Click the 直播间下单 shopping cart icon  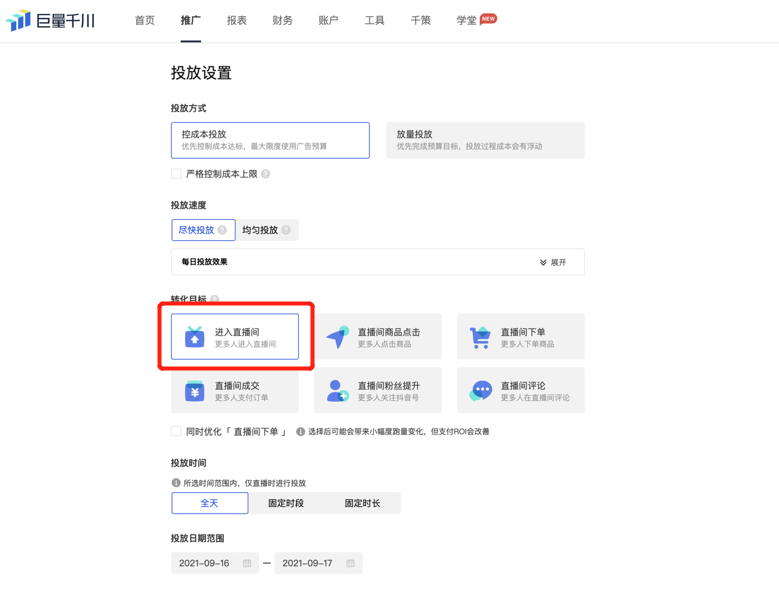(480, 337)
